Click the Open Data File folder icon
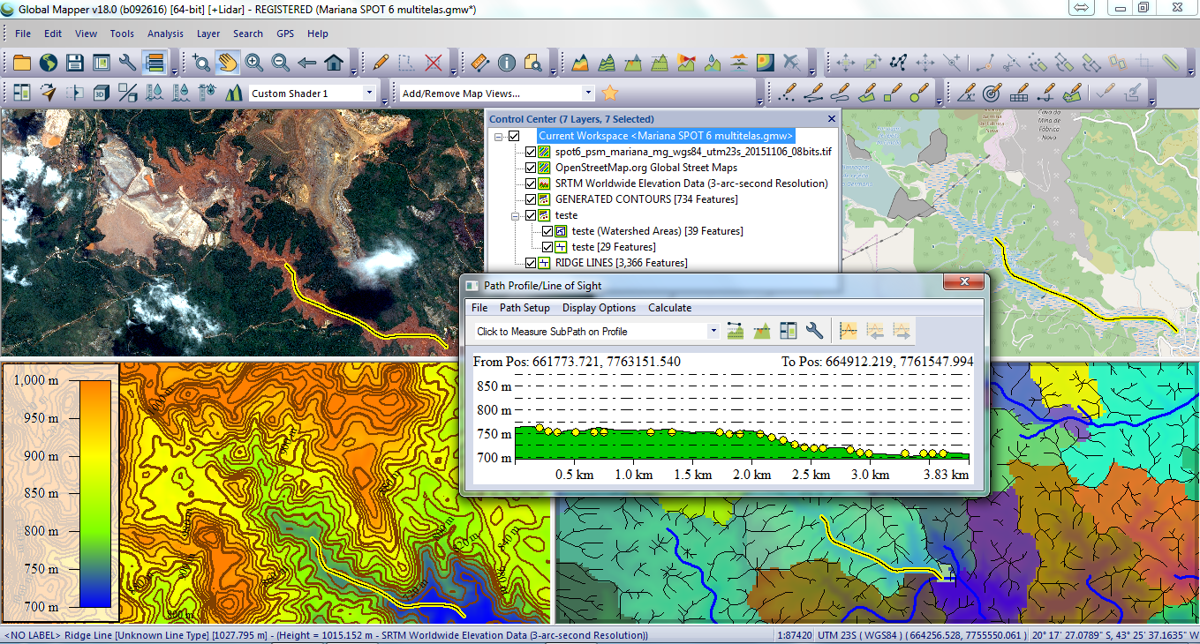 pyautogui.click(x=22, y=63)
